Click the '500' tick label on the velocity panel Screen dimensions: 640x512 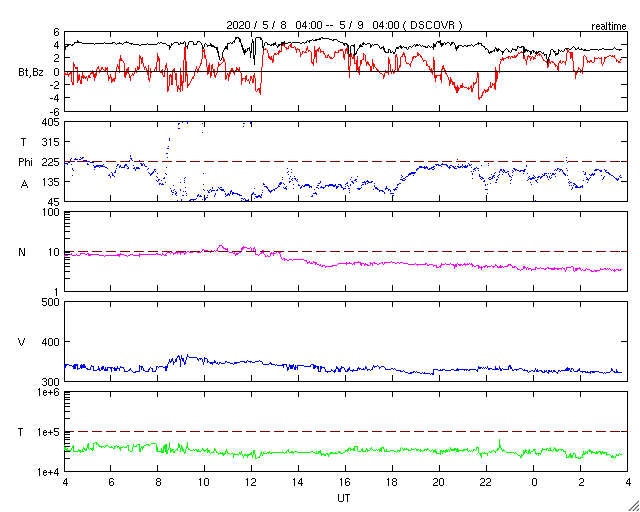pos(51,302)
